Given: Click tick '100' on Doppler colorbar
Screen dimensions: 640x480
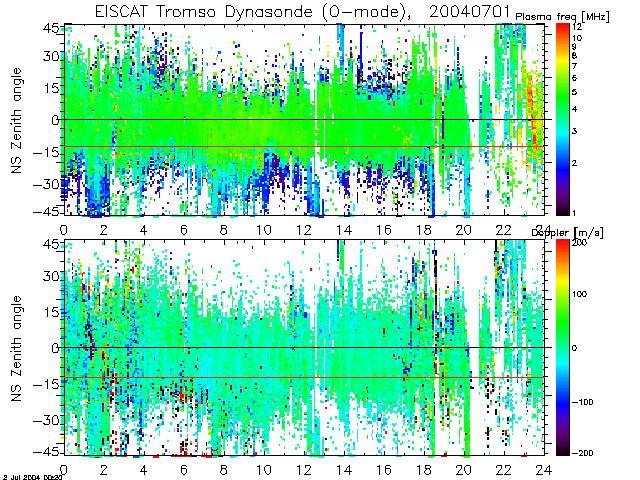Looking at the screenshot, I should pos(579,294).
